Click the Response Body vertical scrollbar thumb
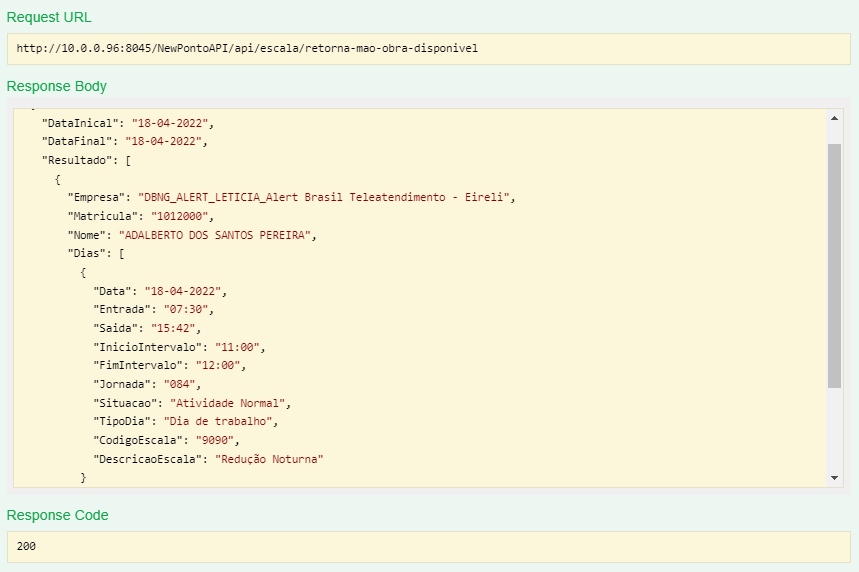The image size is (859, 572). (x=835, y=265)
